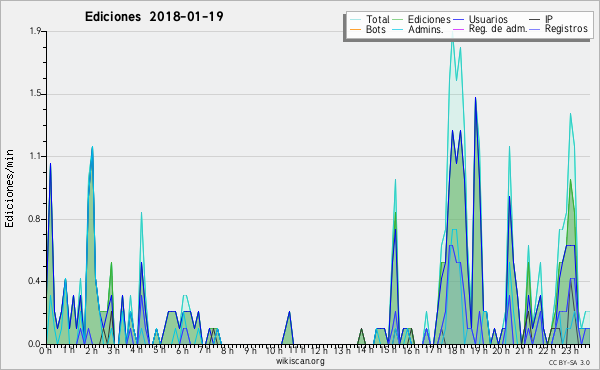
Task: Select the 'IP' legend entry
Action: pyautogui.click(x=549, y=19)
